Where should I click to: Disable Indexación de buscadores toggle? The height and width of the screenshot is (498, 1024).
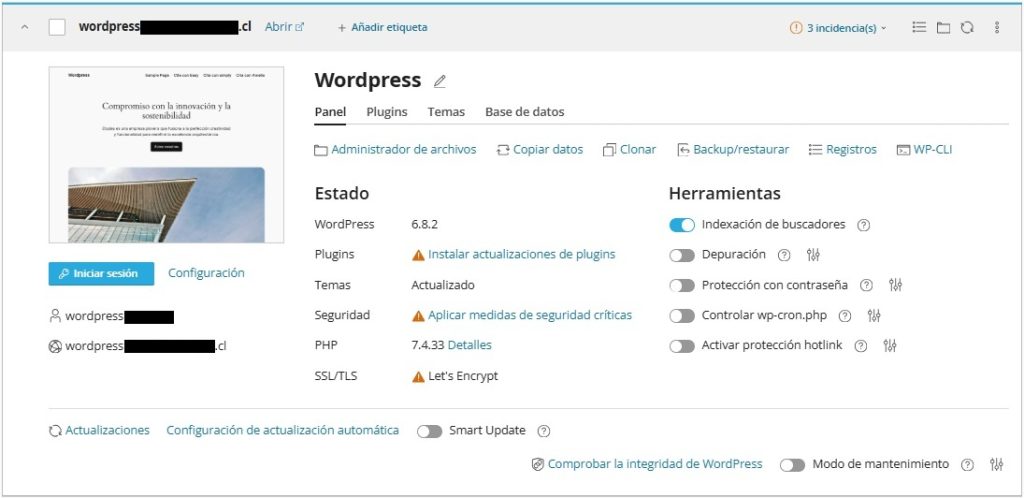(682, 225)
